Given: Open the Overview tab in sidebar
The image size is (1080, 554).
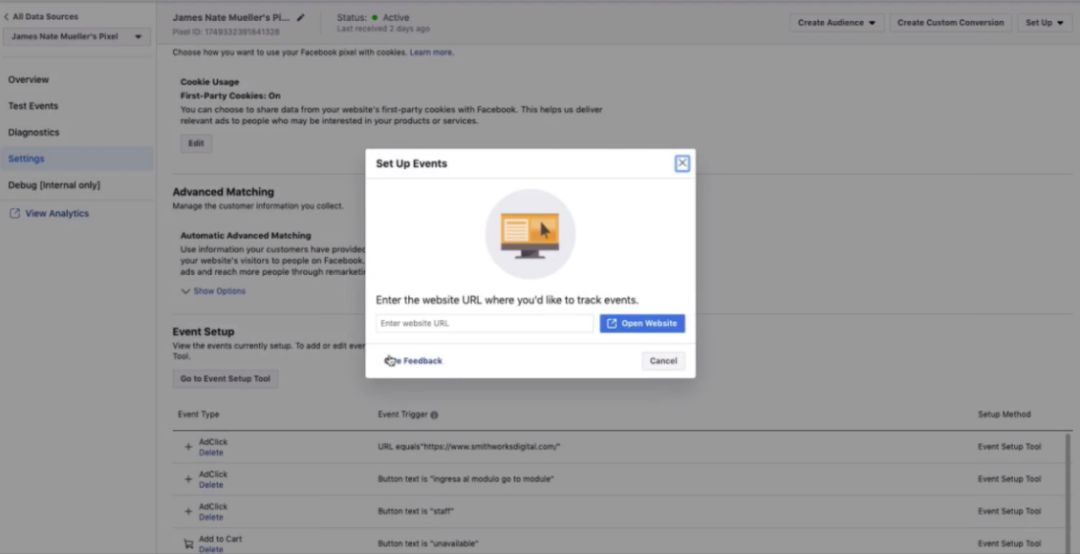Looking at the screenshot, I should pos(28,80).
